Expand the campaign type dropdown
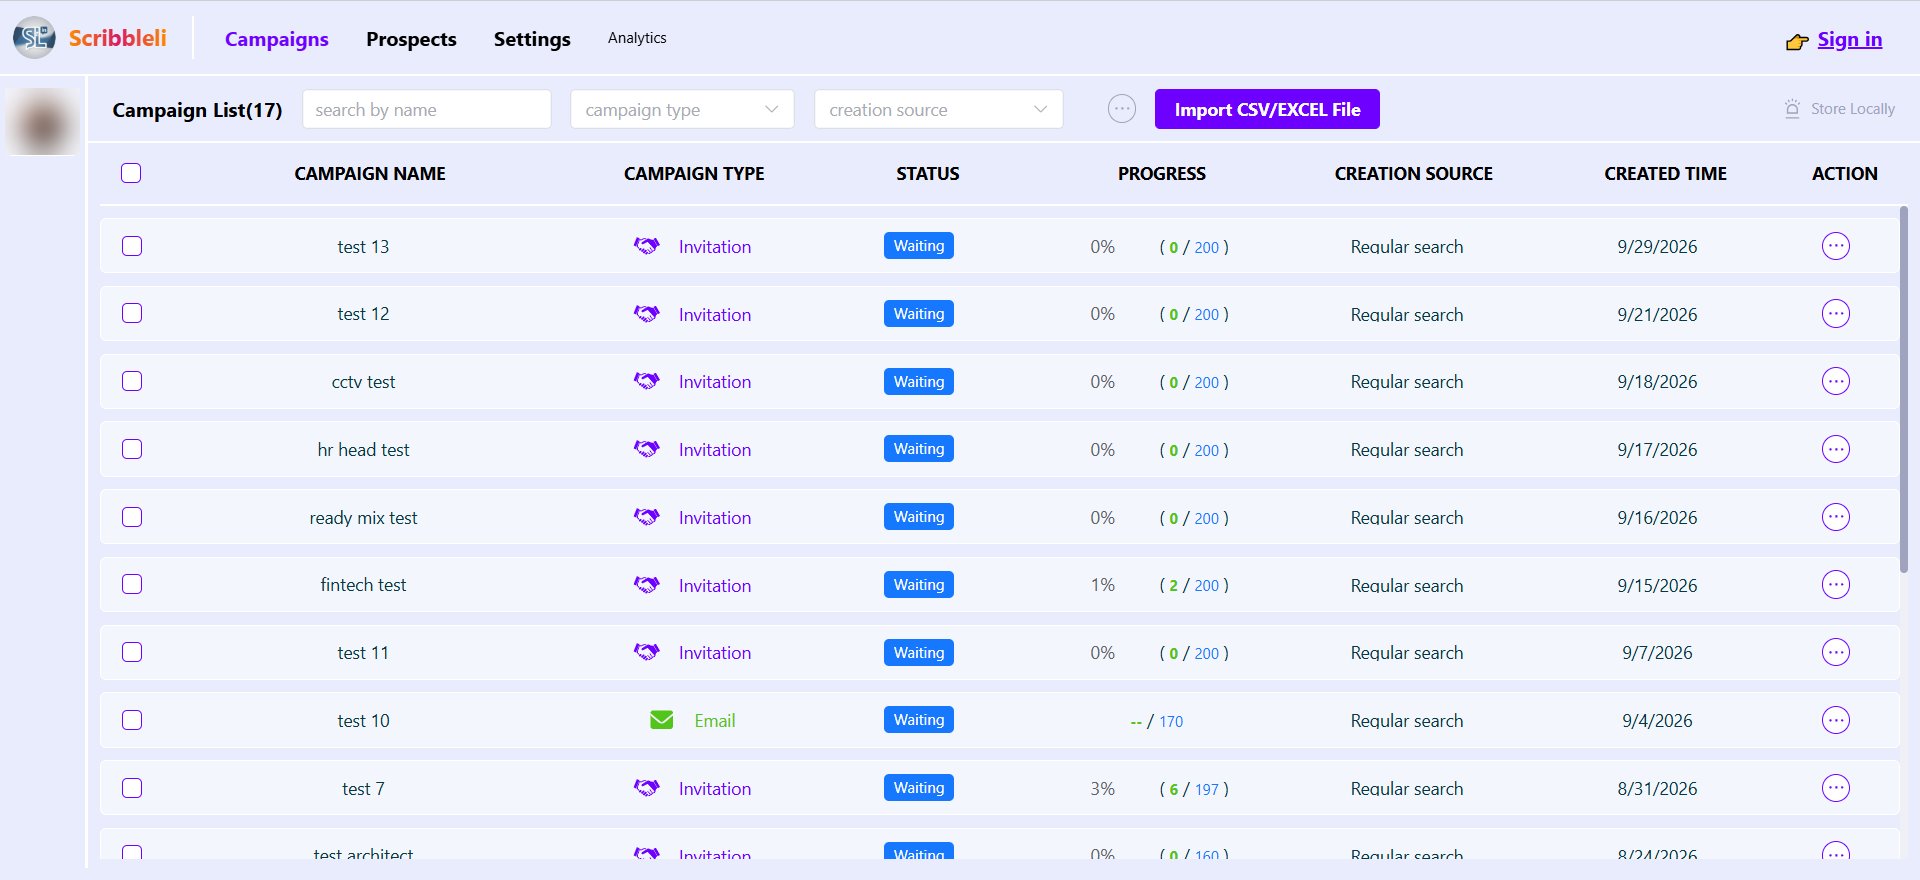Screen dimensions: 1920x880 tap(682, 109)
